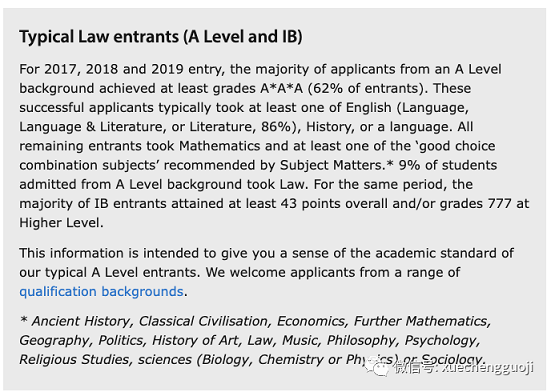This screenshot has width=551, height=392.
Task: Click the 62% of entrants figure
Action: coord(368,88)
